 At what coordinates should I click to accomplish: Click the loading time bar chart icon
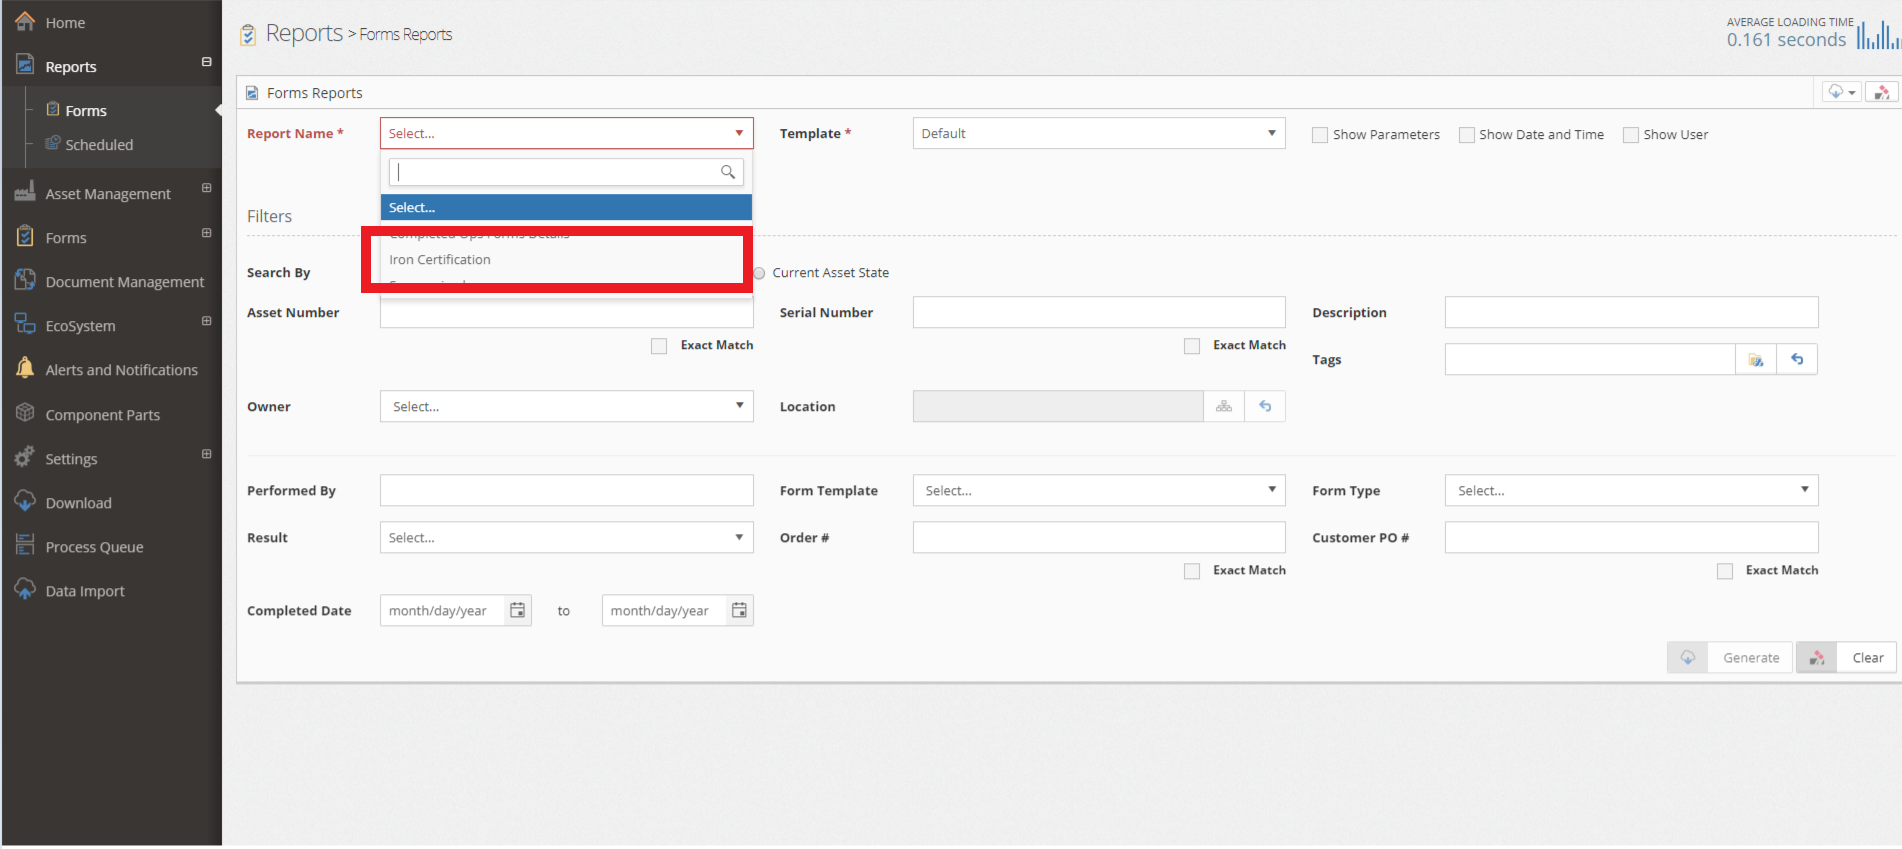click(x=1878, y=34)
